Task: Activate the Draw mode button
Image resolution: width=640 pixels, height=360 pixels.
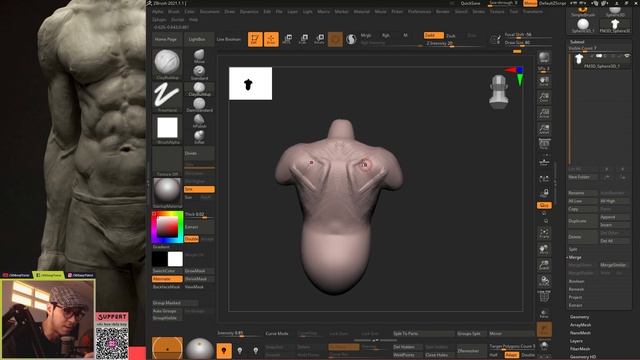Action: click(x=271, y=39)
